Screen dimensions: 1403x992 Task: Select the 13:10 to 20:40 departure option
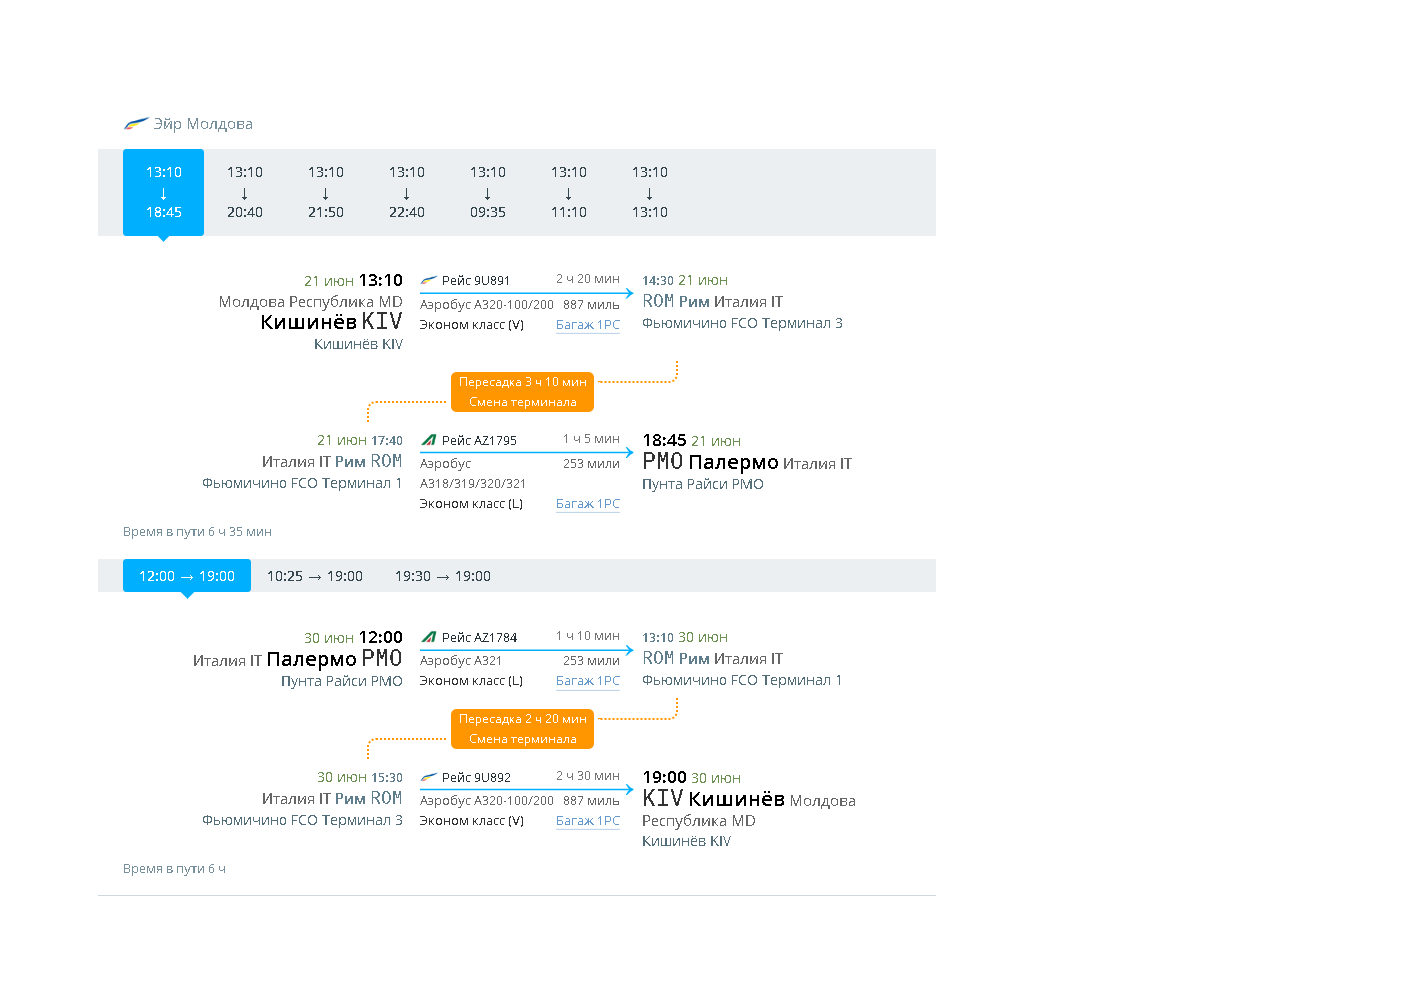[x=244, y=192]
